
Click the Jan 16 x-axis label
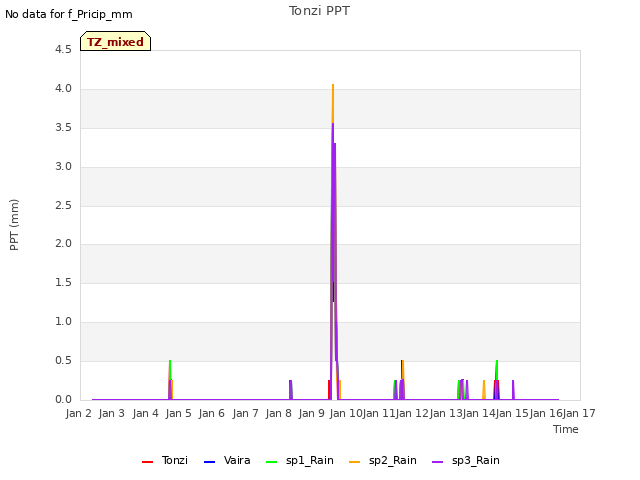pyautogui.click(x=546, y=413)
